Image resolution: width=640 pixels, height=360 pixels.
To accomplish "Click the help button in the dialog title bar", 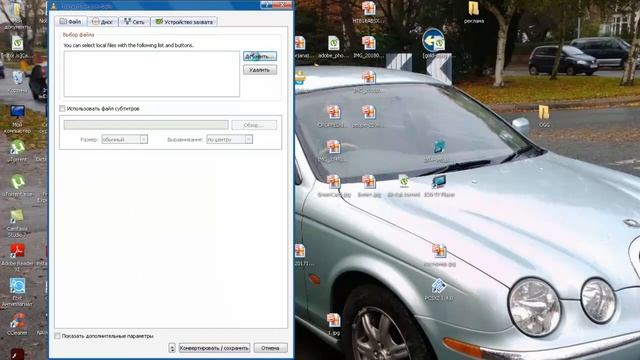I will tap(266, 4).
